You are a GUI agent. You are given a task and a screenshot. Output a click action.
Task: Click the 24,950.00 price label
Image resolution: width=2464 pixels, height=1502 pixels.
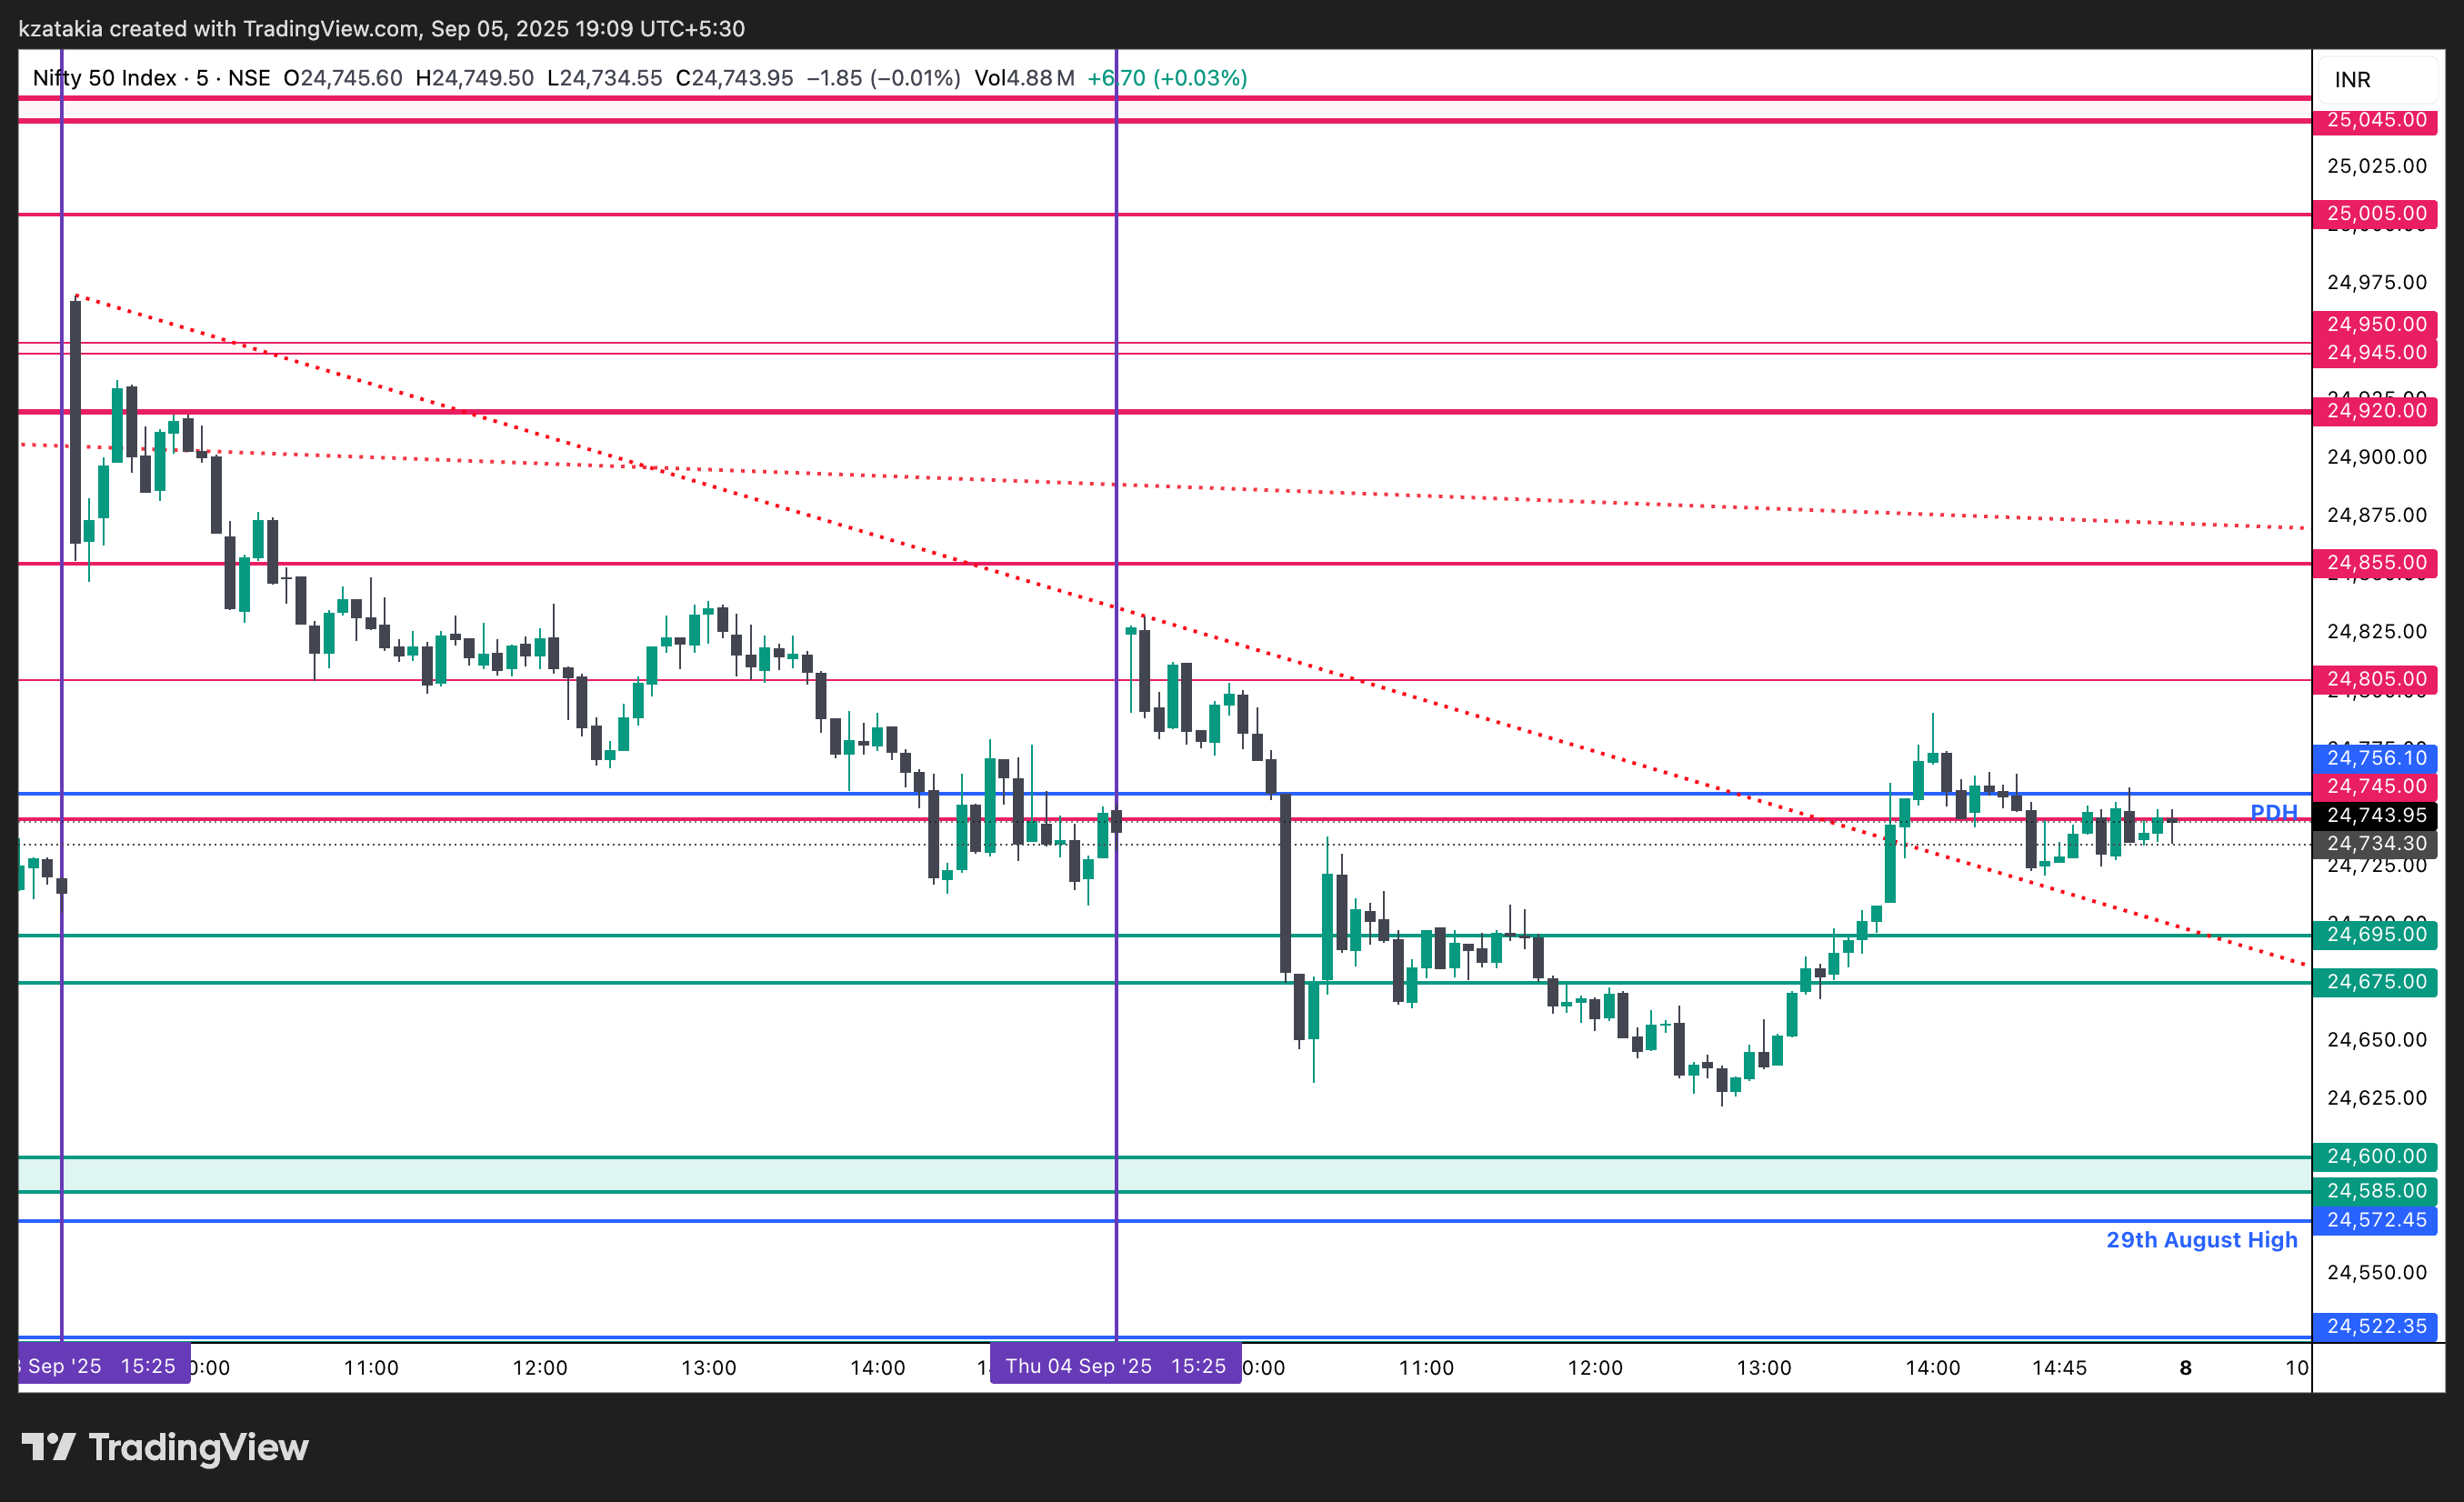[x=2375, y=324]
